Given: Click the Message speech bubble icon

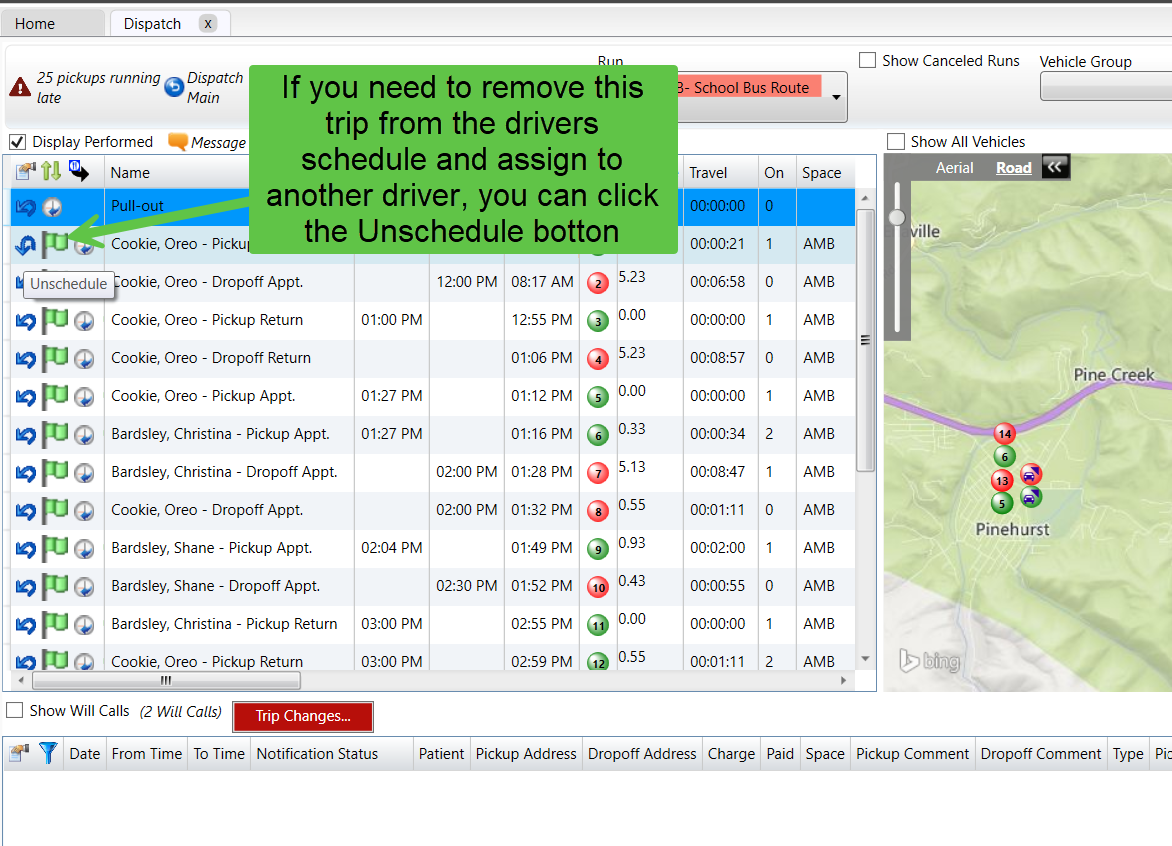Looking at the screenshot, I should tap(178, 141).
